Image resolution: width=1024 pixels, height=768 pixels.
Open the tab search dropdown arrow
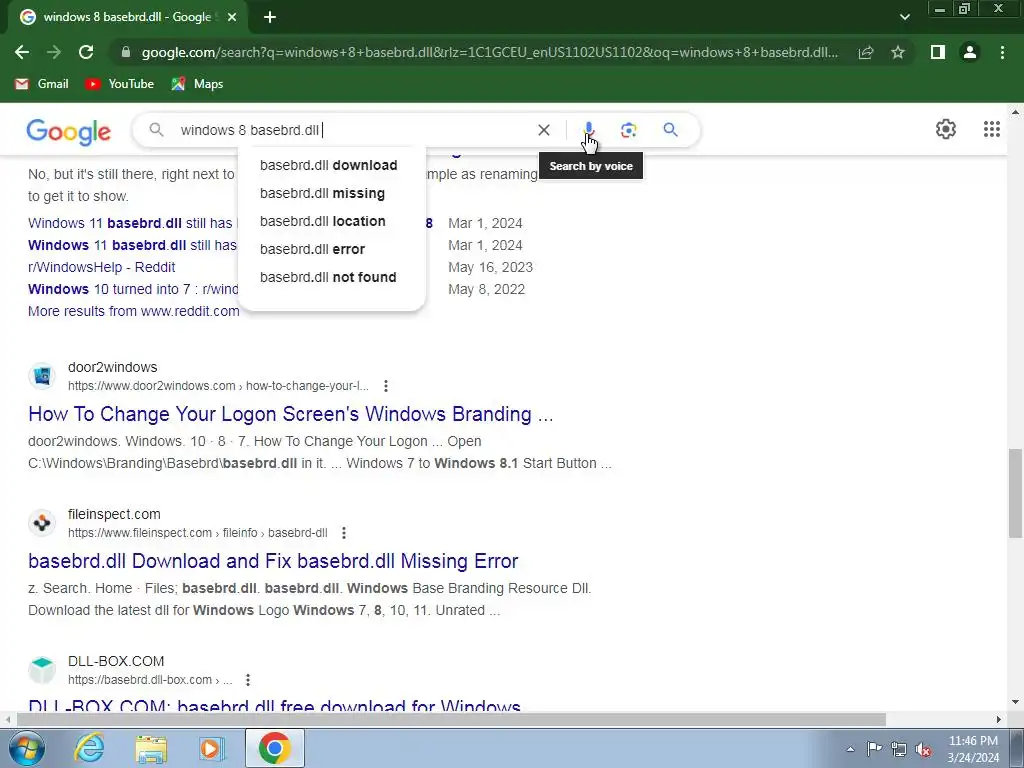(904, 18)
